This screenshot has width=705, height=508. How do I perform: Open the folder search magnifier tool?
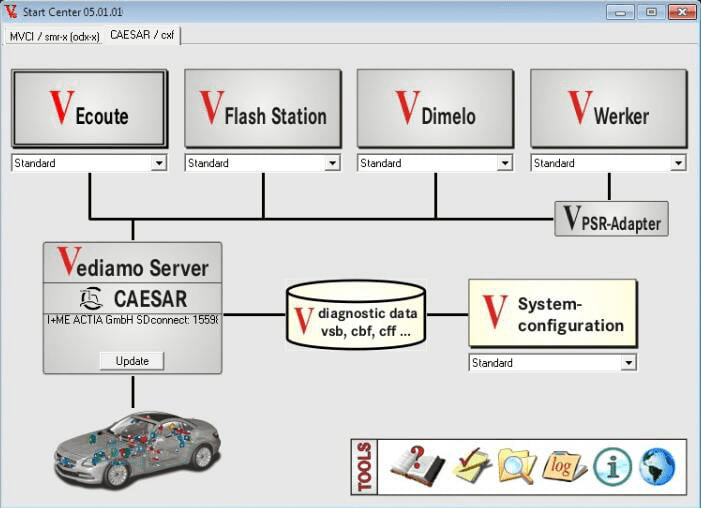[x=517, y=466]
